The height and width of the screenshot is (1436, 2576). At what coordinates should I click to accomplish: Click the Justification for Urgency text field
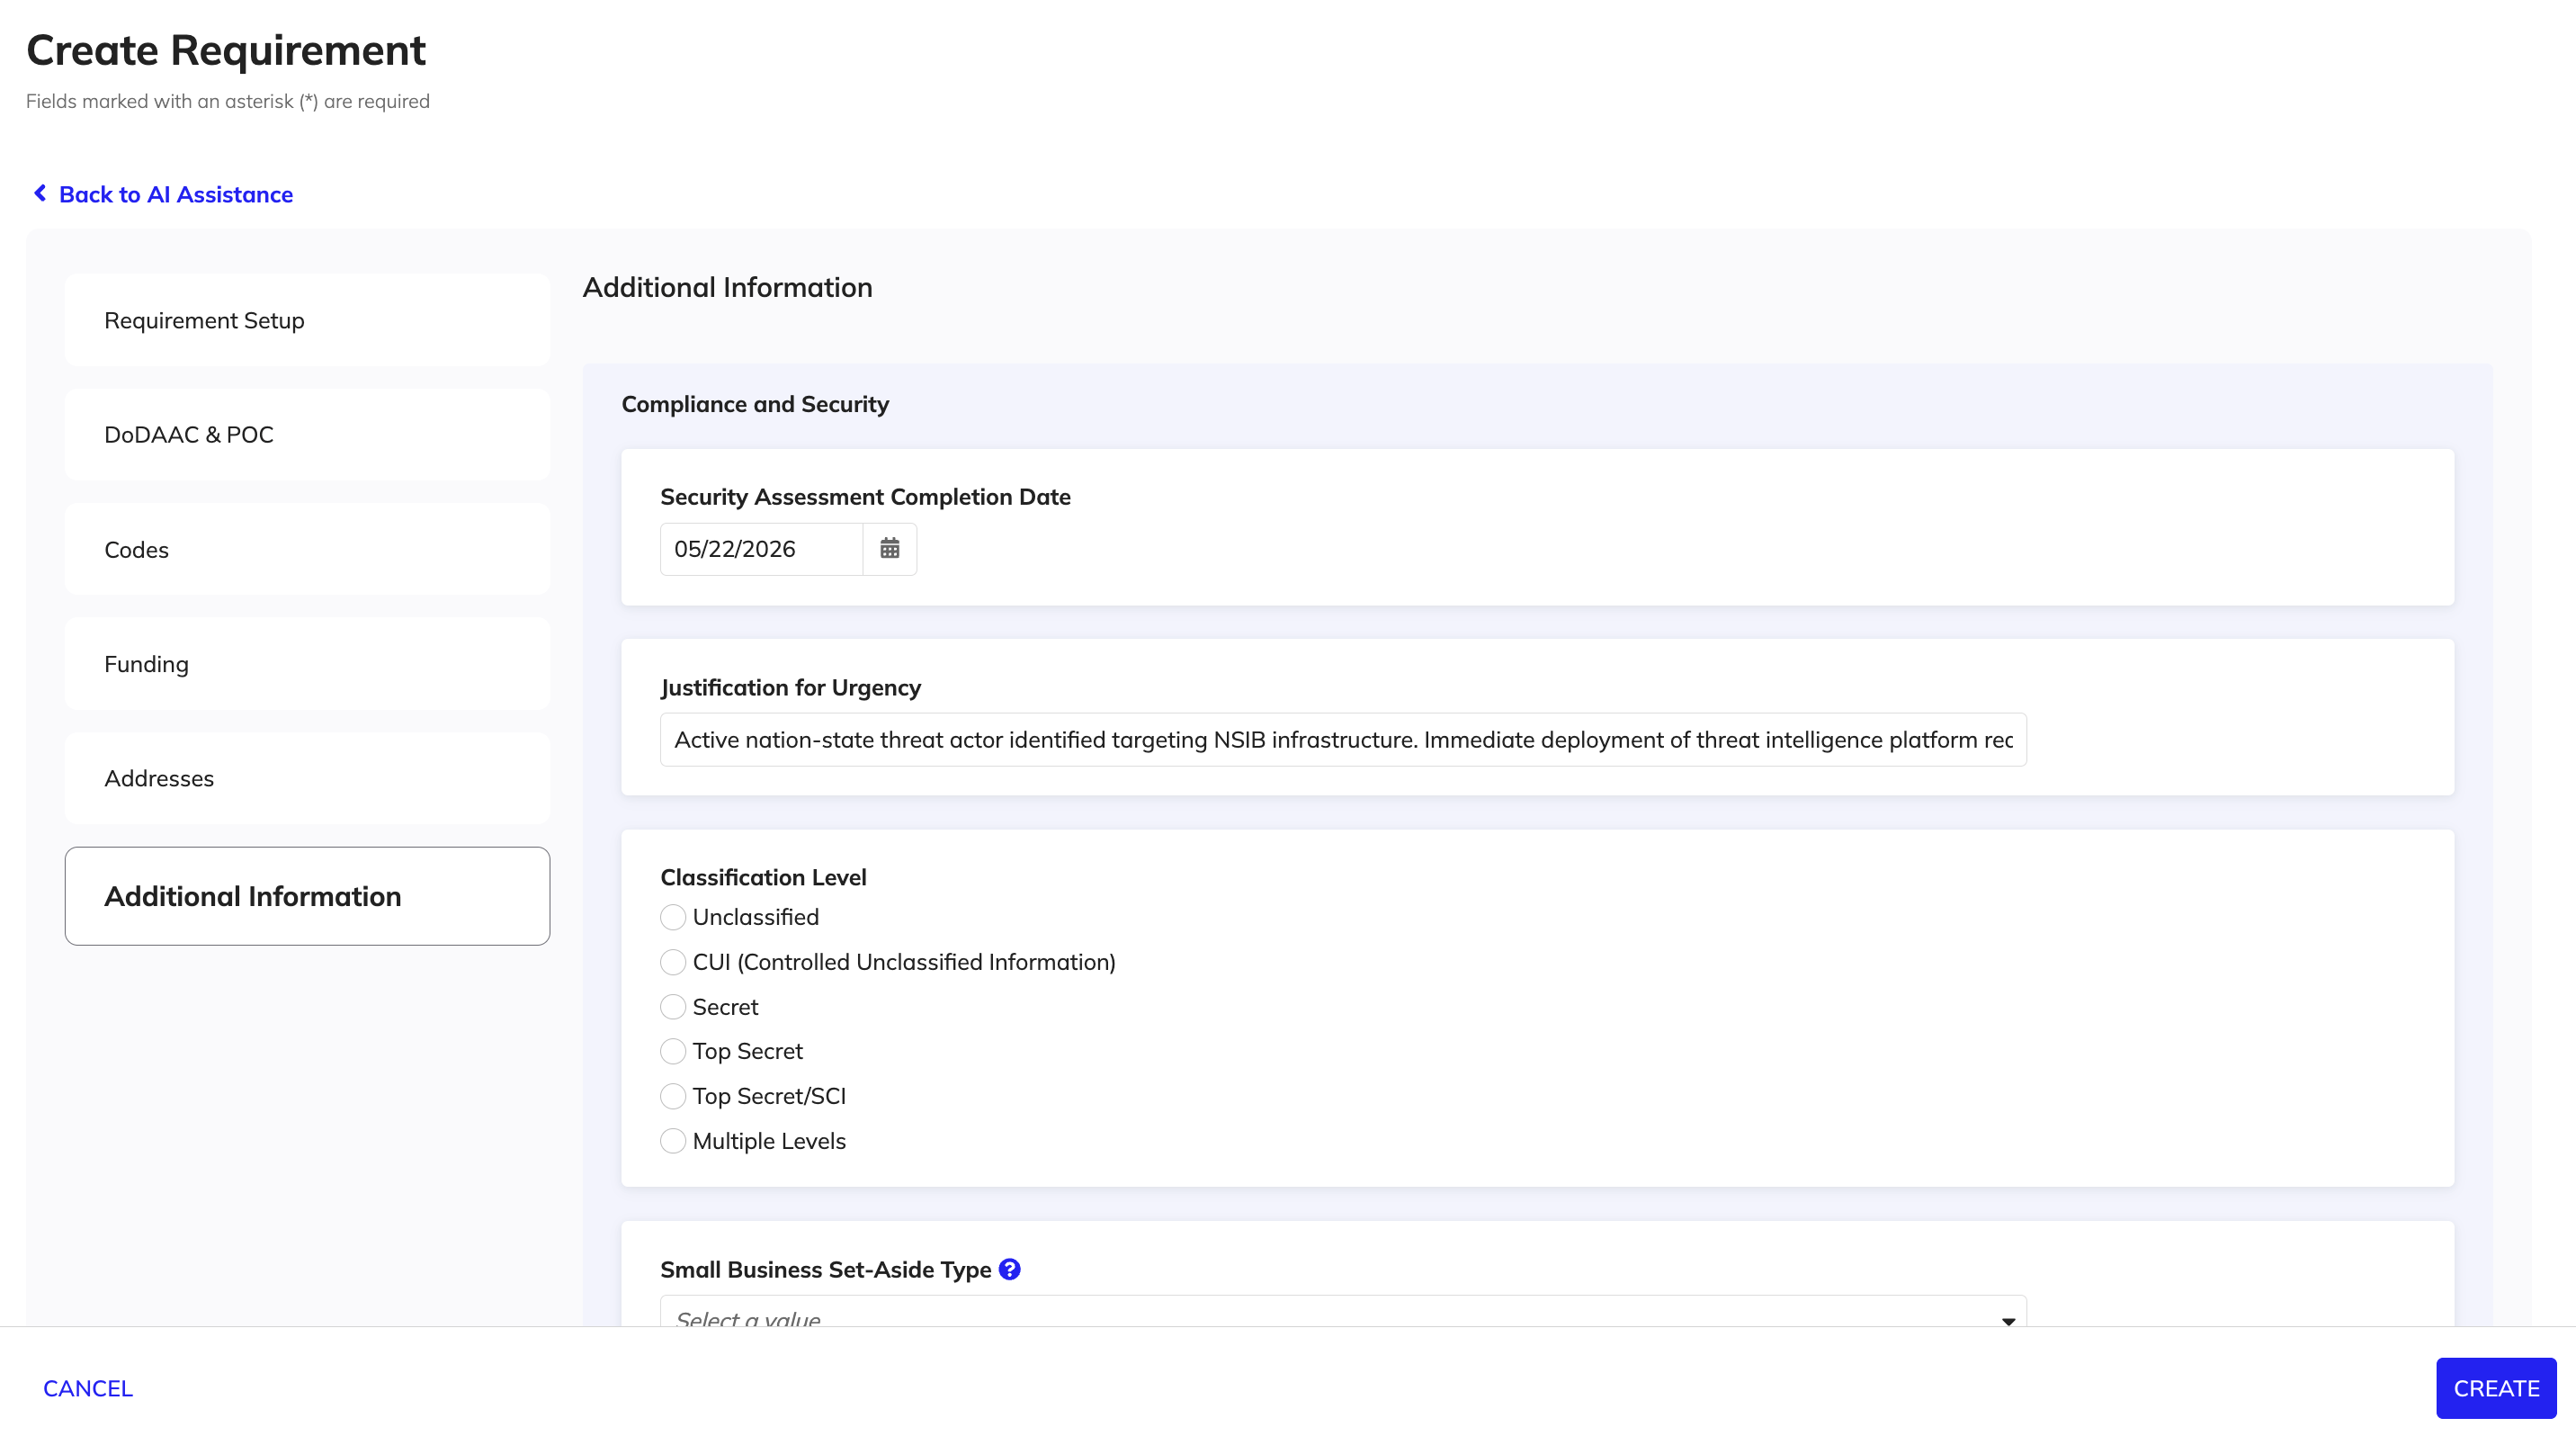(x=1343, y=740)
